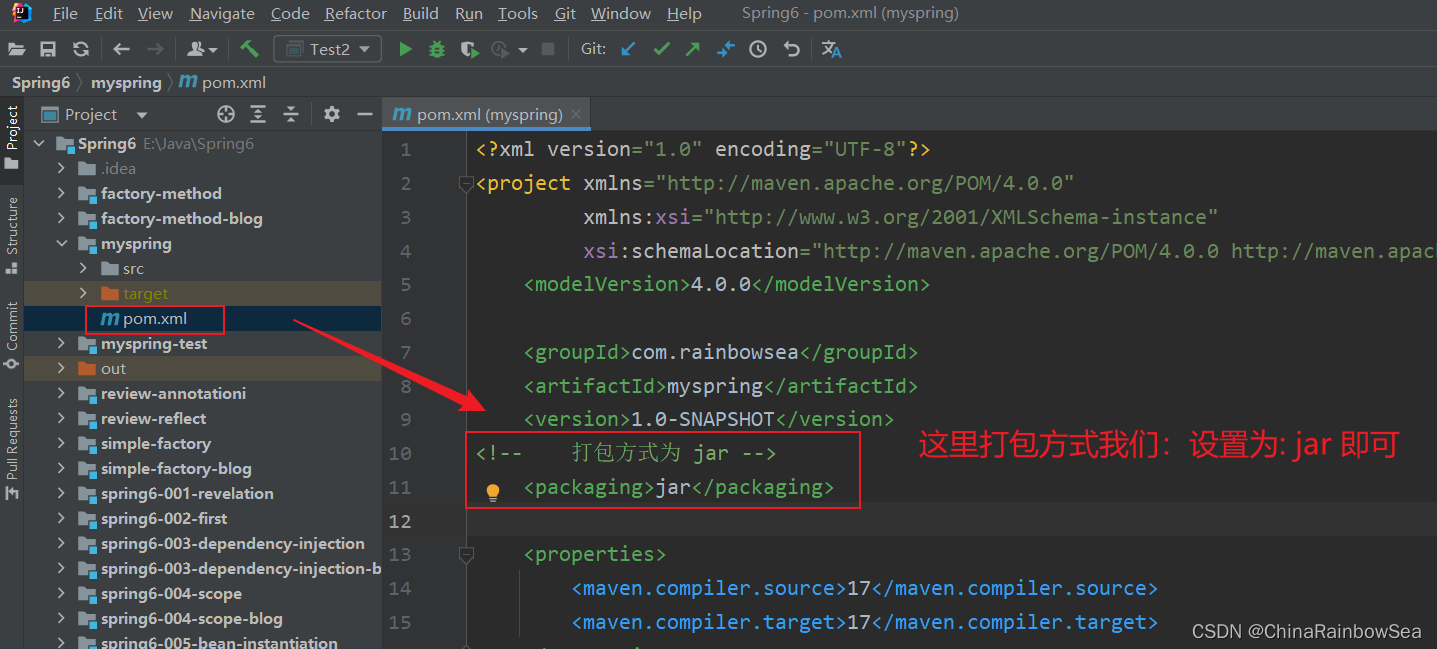Navigate forward with the right arrow
1437x649 pixels.
click(155, 49)
